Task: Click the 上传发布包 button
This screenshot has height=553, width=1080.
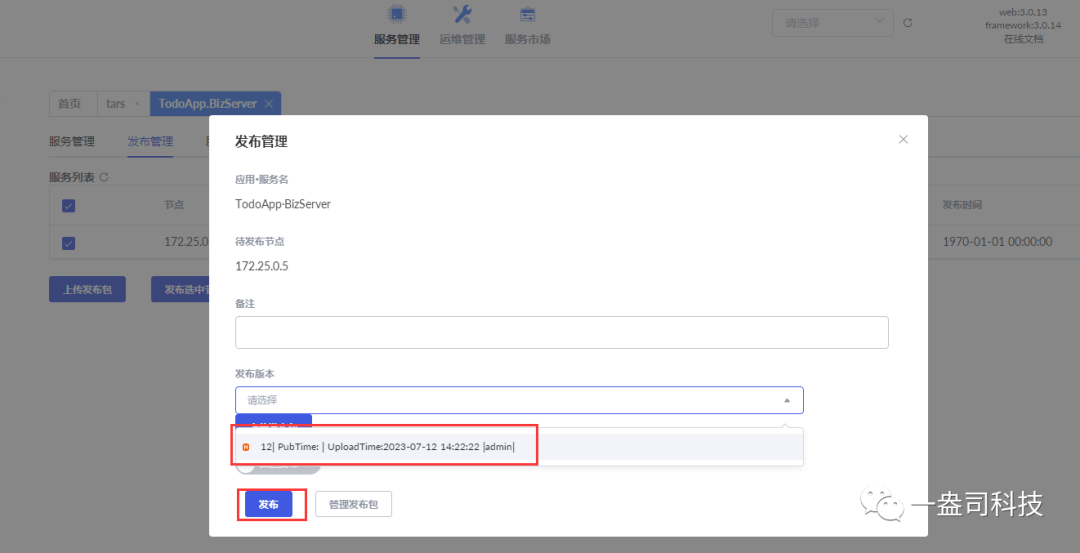Action: point(87,289)
